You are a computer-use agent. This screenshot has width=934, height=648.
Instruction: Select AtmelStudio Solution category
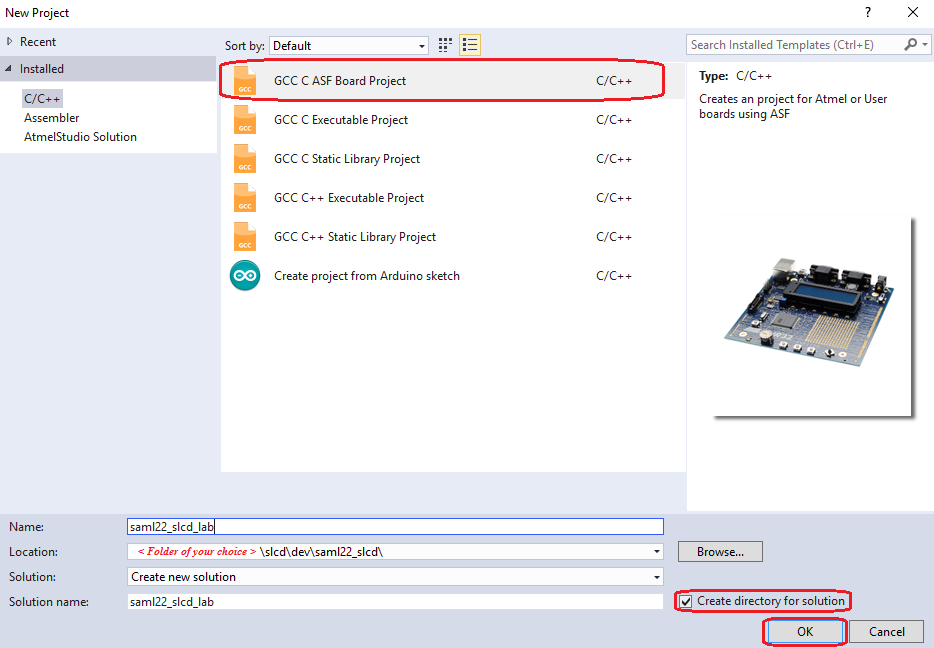click(80, 137)
